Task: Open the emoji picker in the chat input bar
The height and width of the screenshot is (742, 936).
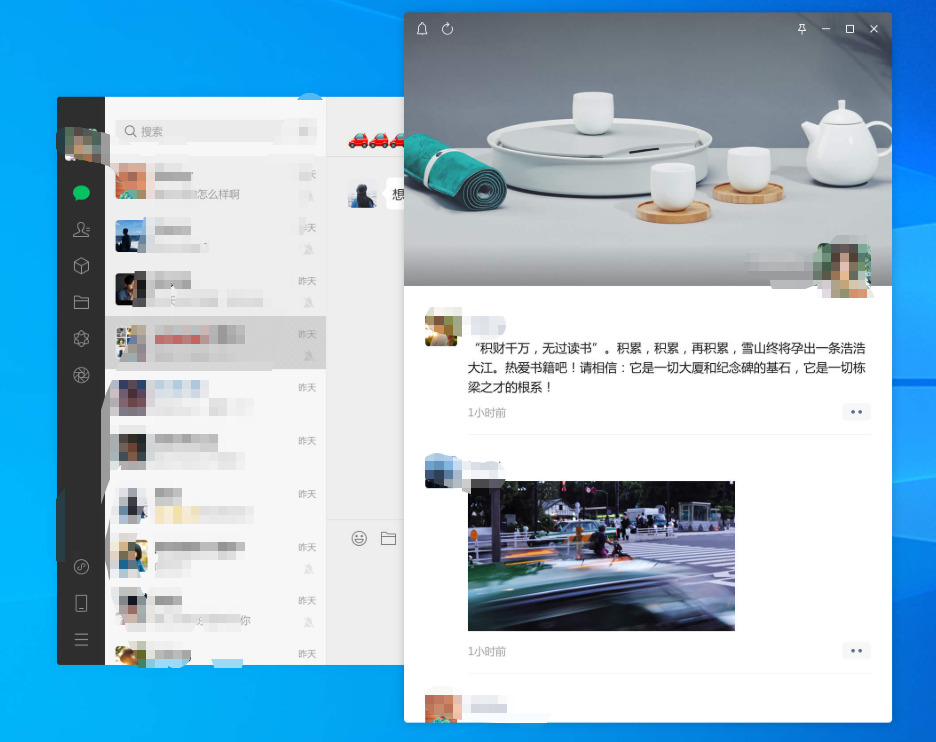Action: [359, 538]
